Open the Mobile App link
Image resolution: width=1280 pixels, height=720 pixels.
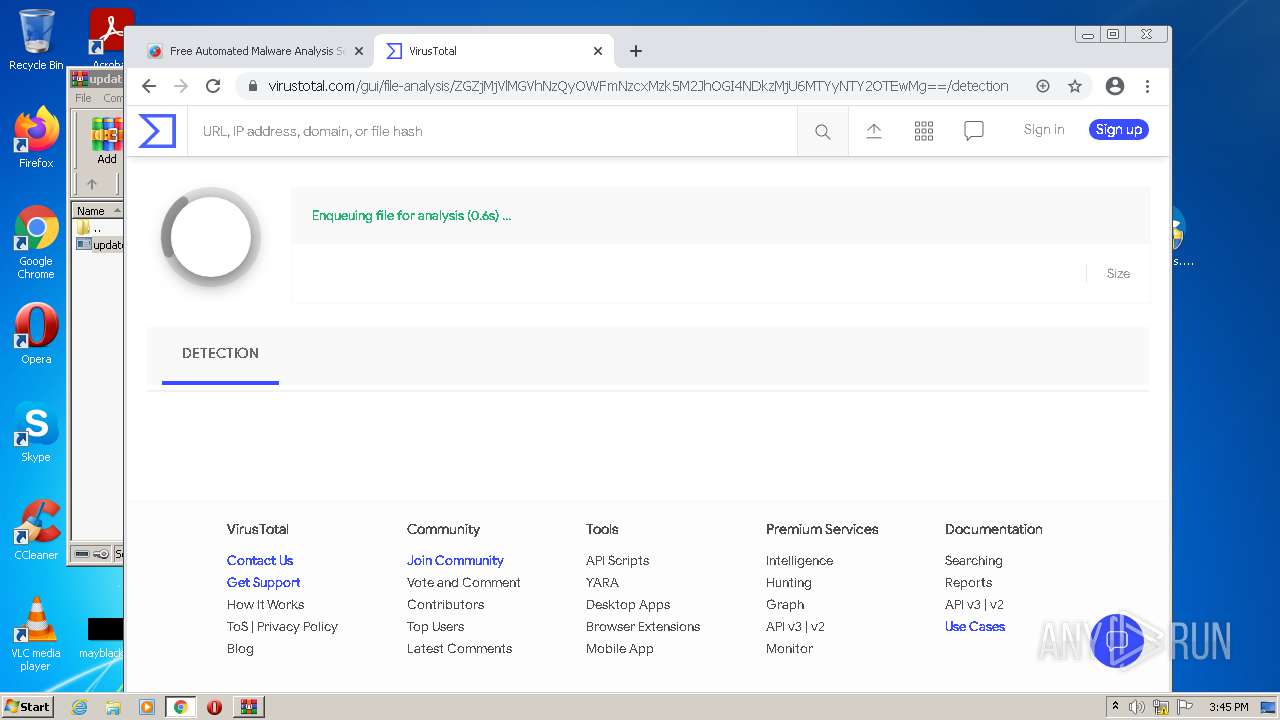619,649
